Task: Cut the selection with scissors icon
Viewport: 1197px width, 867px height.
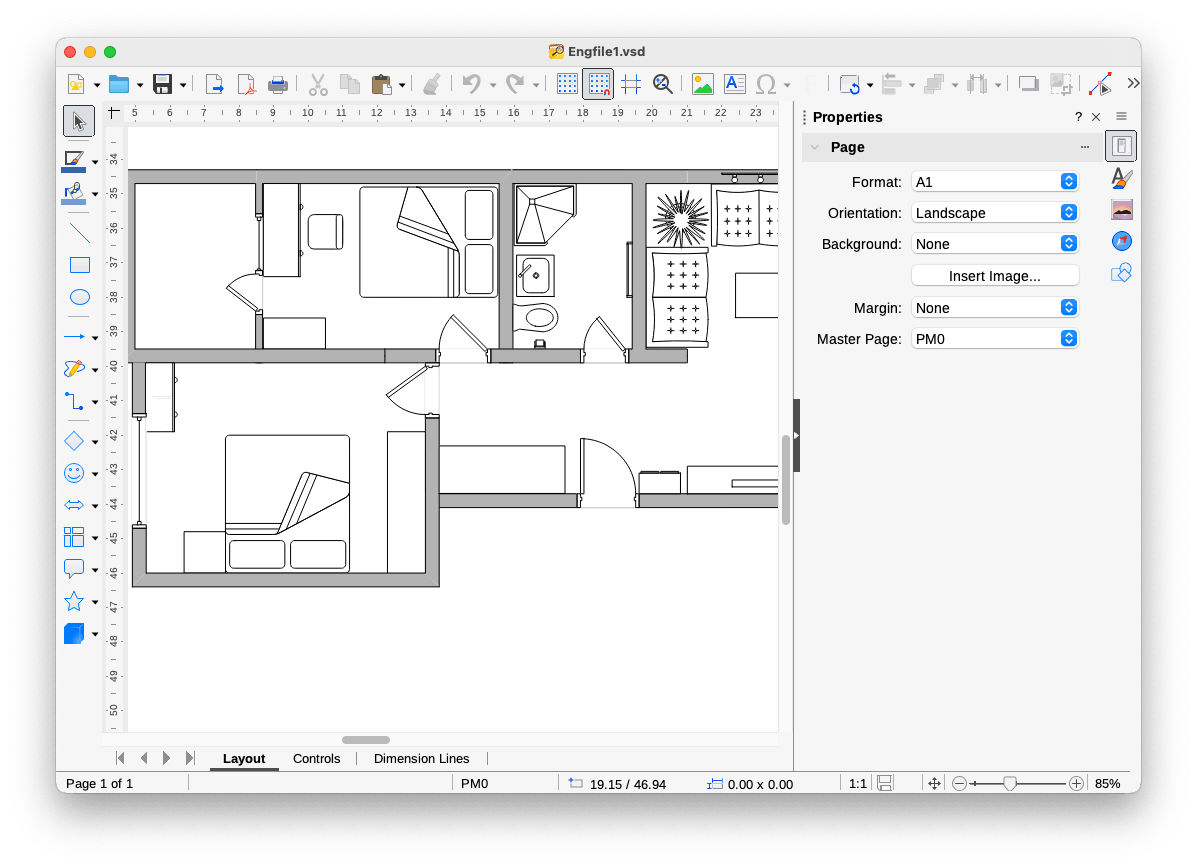Action: [x=318, y=84]
